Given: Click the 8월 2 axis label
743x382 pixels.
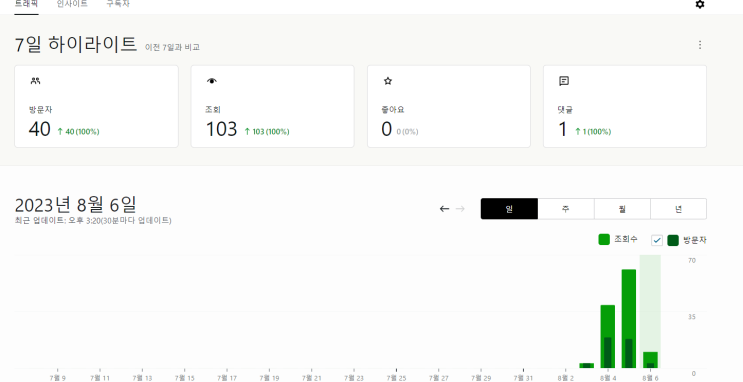Looking at the screenshot, I should (x=566, y=378).
